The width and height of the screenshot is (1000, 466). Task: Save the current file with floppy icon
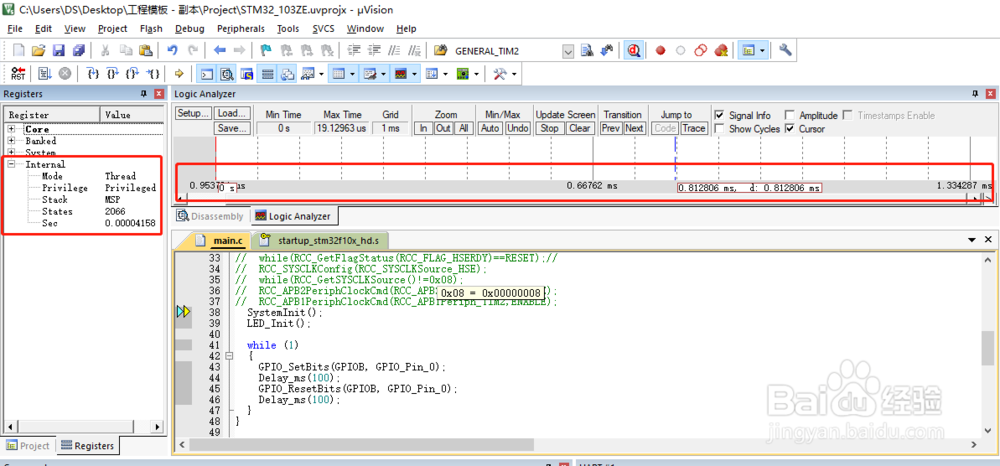[x=59, y=50]
